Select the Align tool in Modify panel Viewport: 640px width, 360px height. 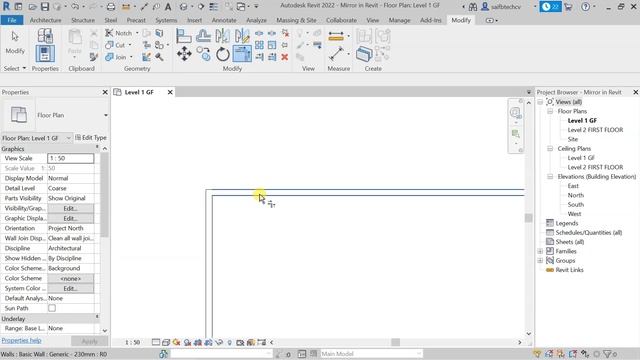pyautogui.click(x=184, y=36)
